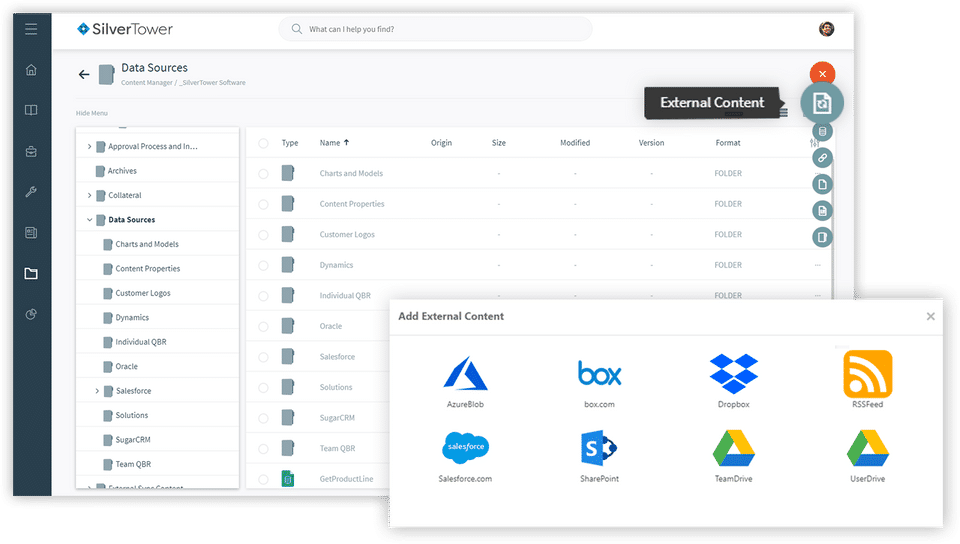This screenshot has width=960, height=544.
Task: Choose SharePoint external content source
Action: (x=599, y=456)
